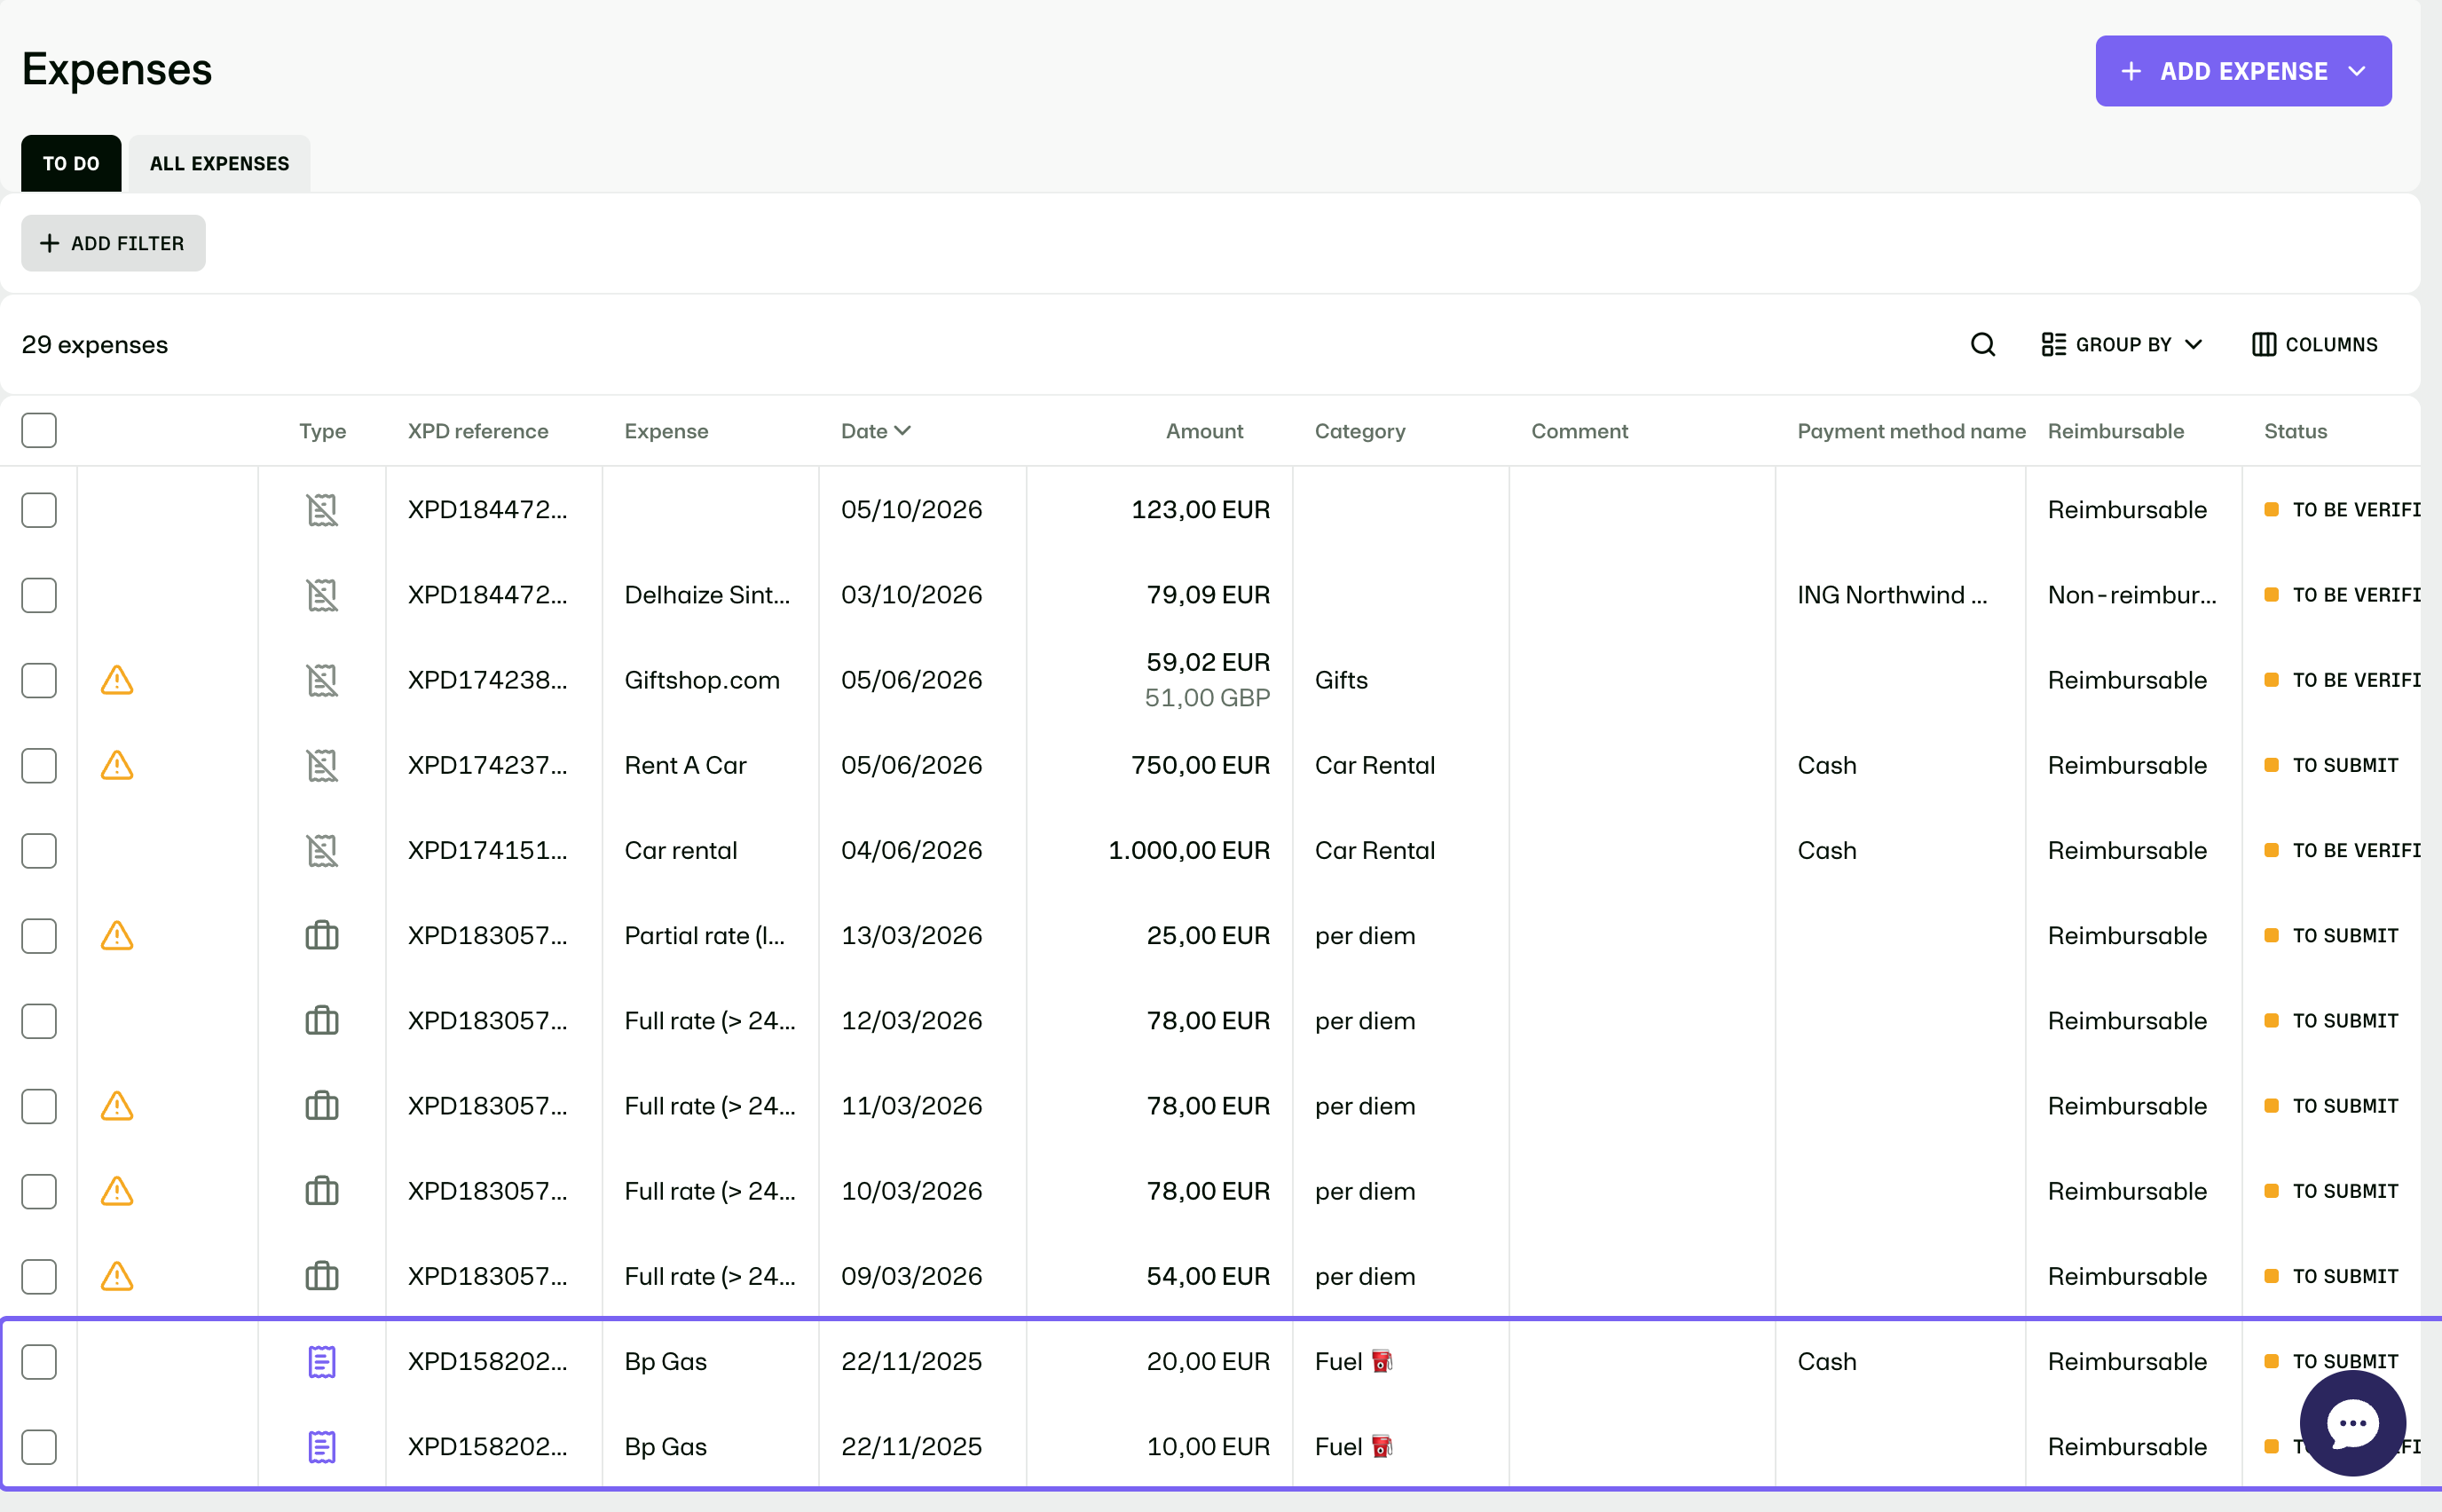Click the Status column header
Viewport: 2442px width, 1512px height.
[x=2295, y=431]
